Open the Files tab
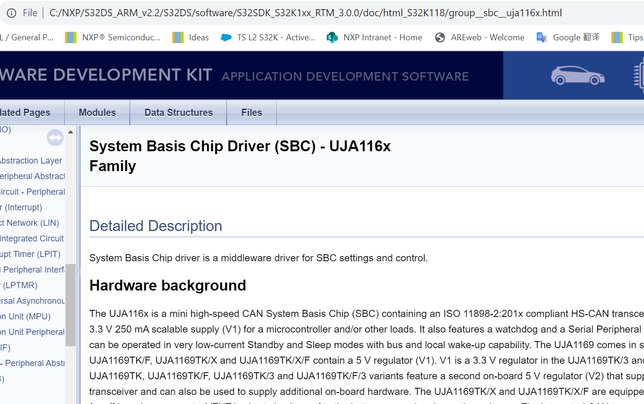Image resolution: width=644 pixels, height=404 pixels. (x=251, y=112)
